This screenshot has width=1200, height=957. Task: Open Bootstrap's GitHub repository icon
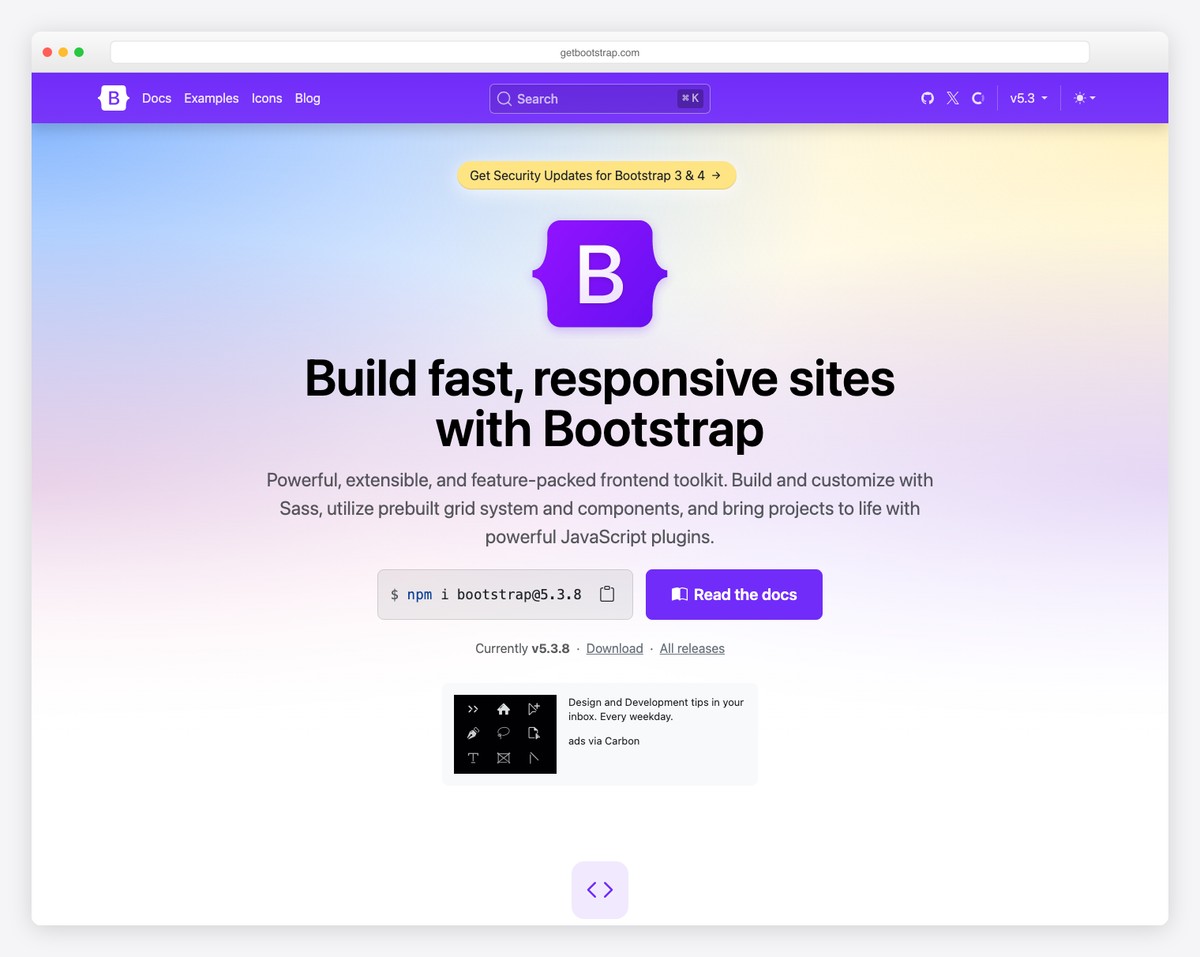pos(927,98)
